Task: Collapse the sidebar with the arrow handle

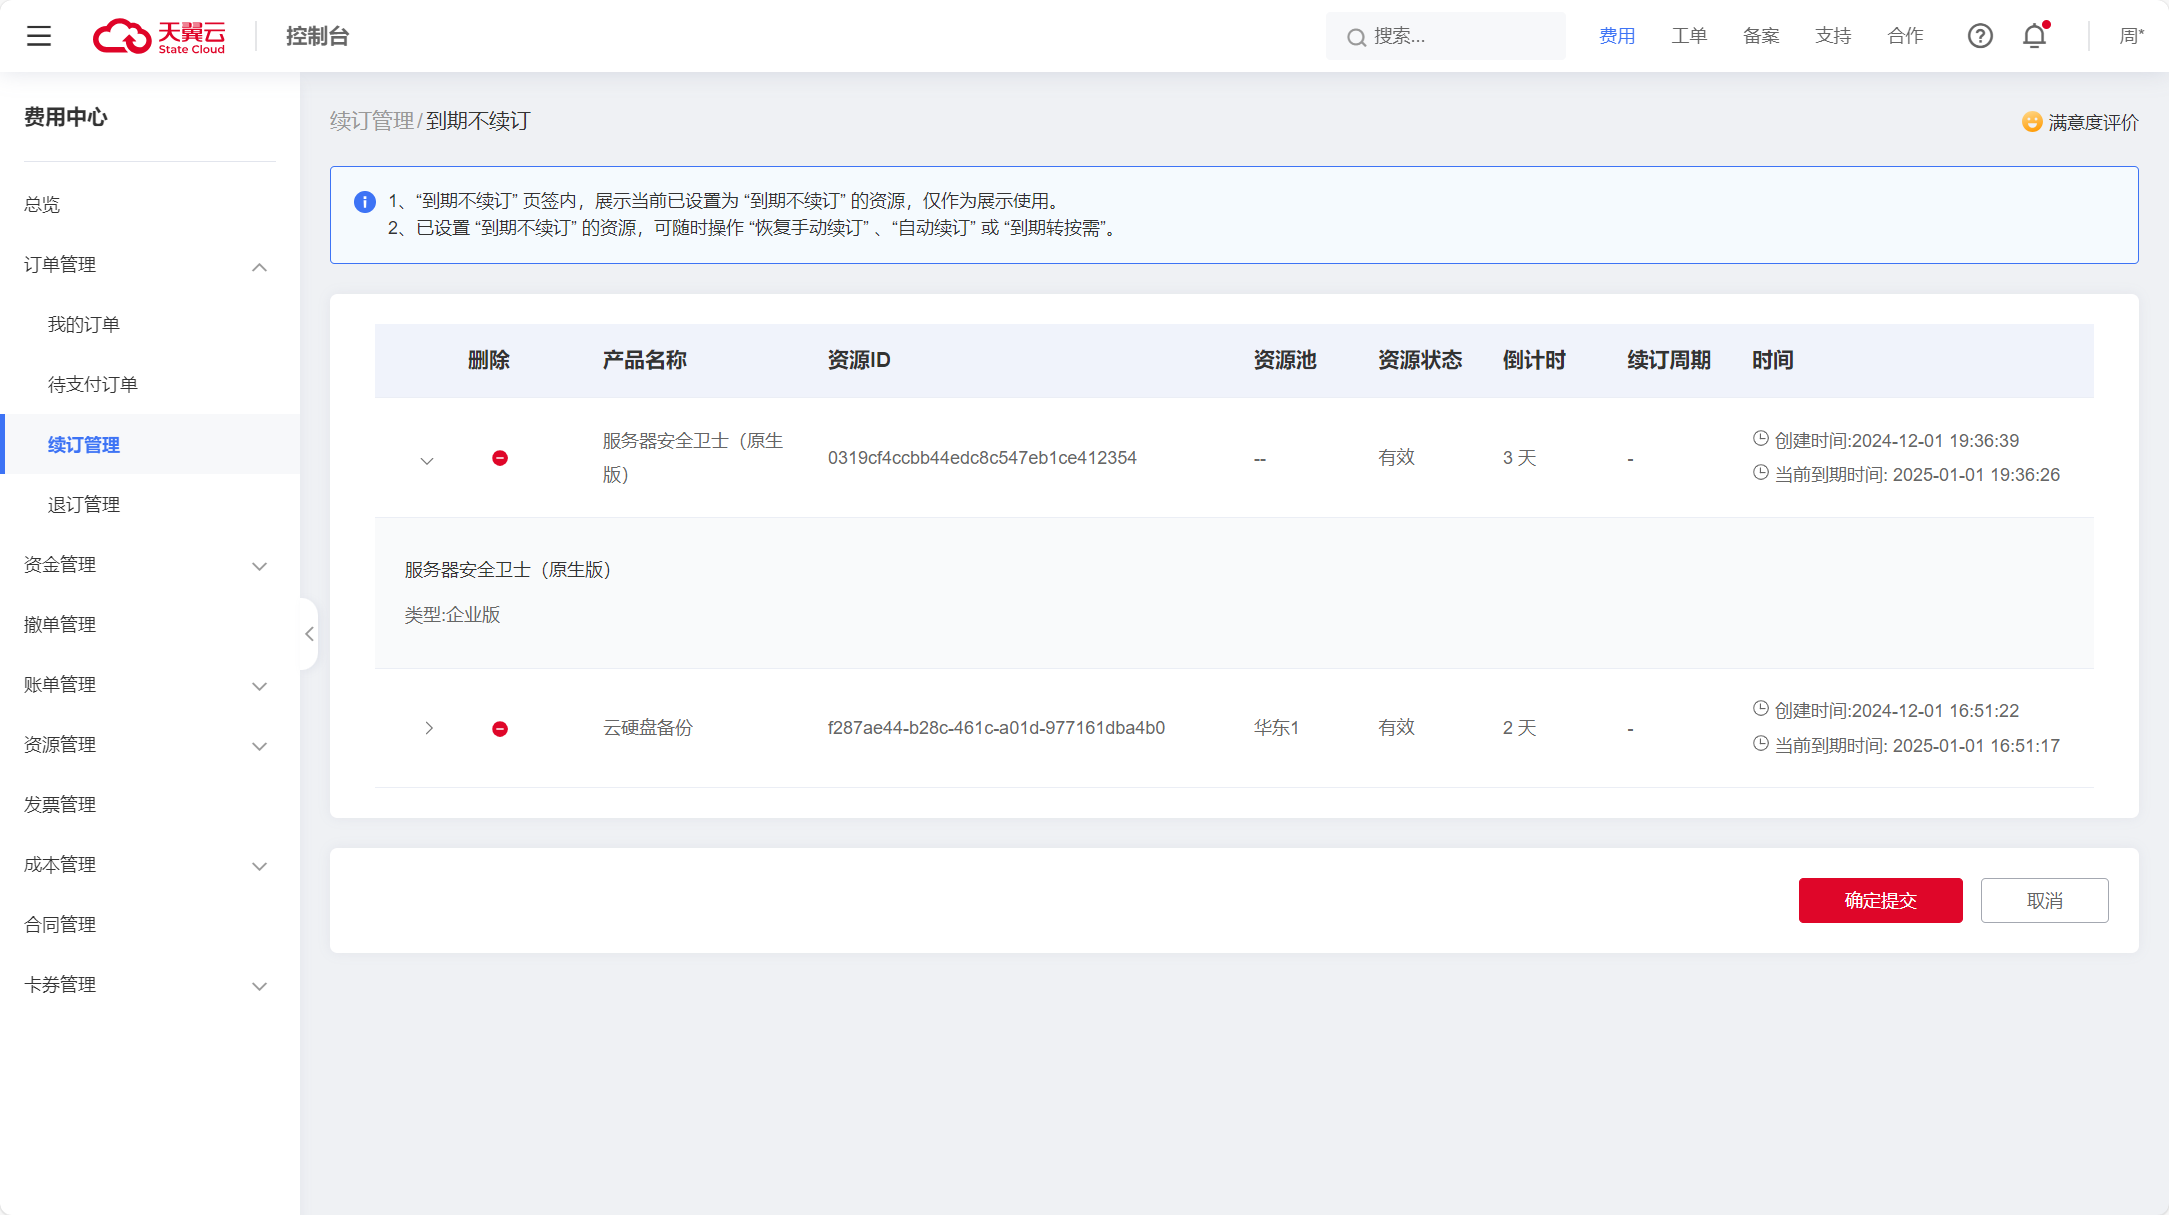Action: point(309,634)
